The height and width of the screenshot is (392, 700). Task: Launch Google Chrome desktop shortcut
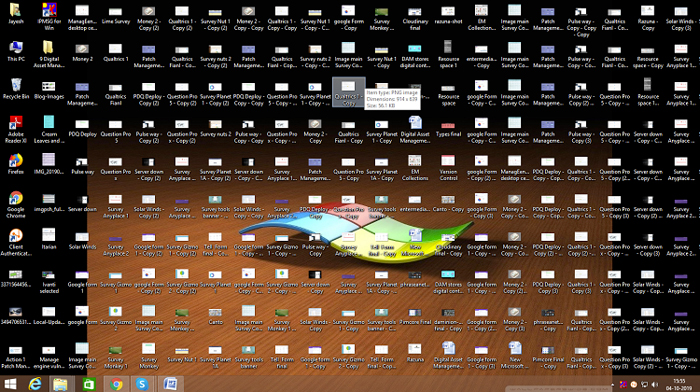pos(16,204)
